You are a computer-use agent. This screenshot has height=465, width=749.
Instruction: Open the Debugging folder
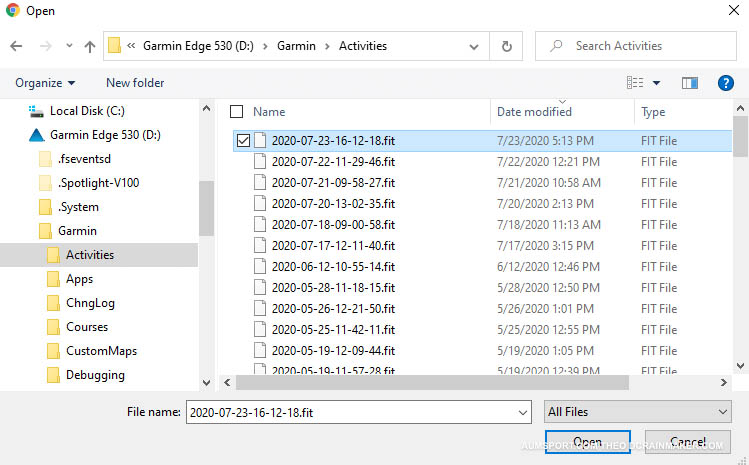click(95, 375)
